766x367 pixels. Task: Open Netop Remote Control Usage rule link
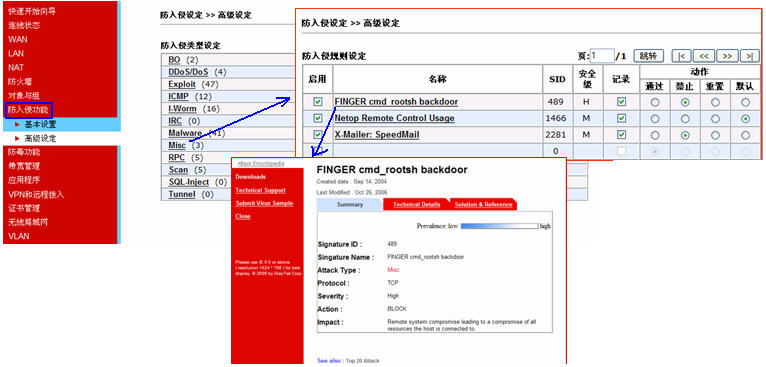point(394,118)
